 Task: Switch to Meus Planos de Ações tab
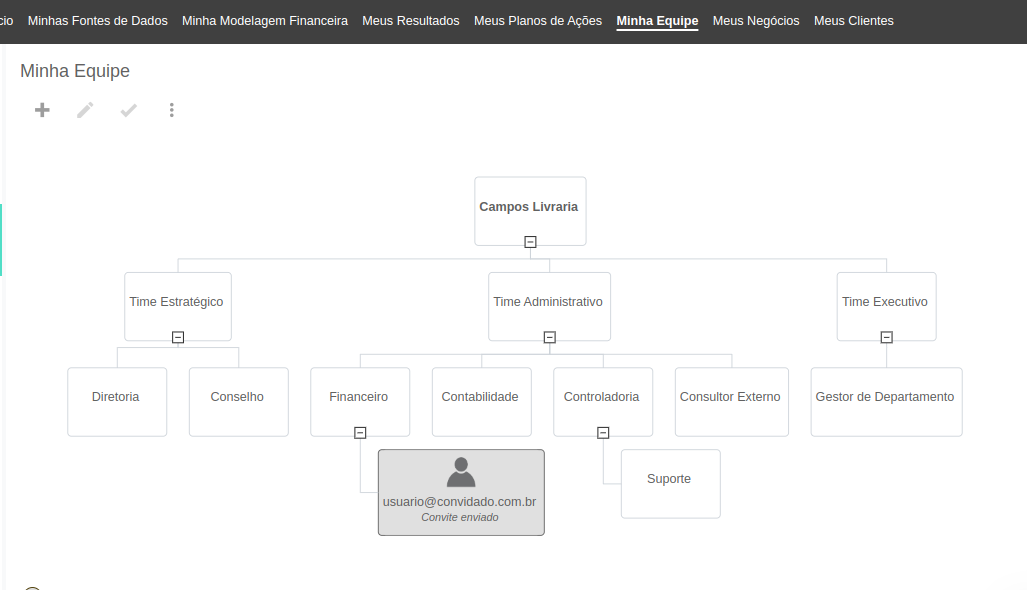(538, 21)
